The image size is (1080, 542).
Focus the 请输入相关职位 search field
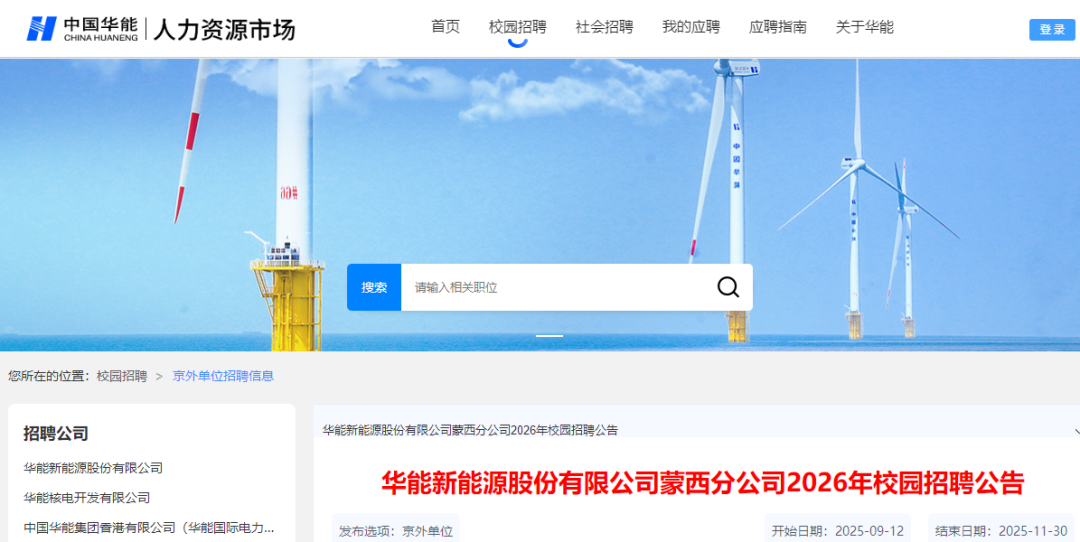point(558,287)
